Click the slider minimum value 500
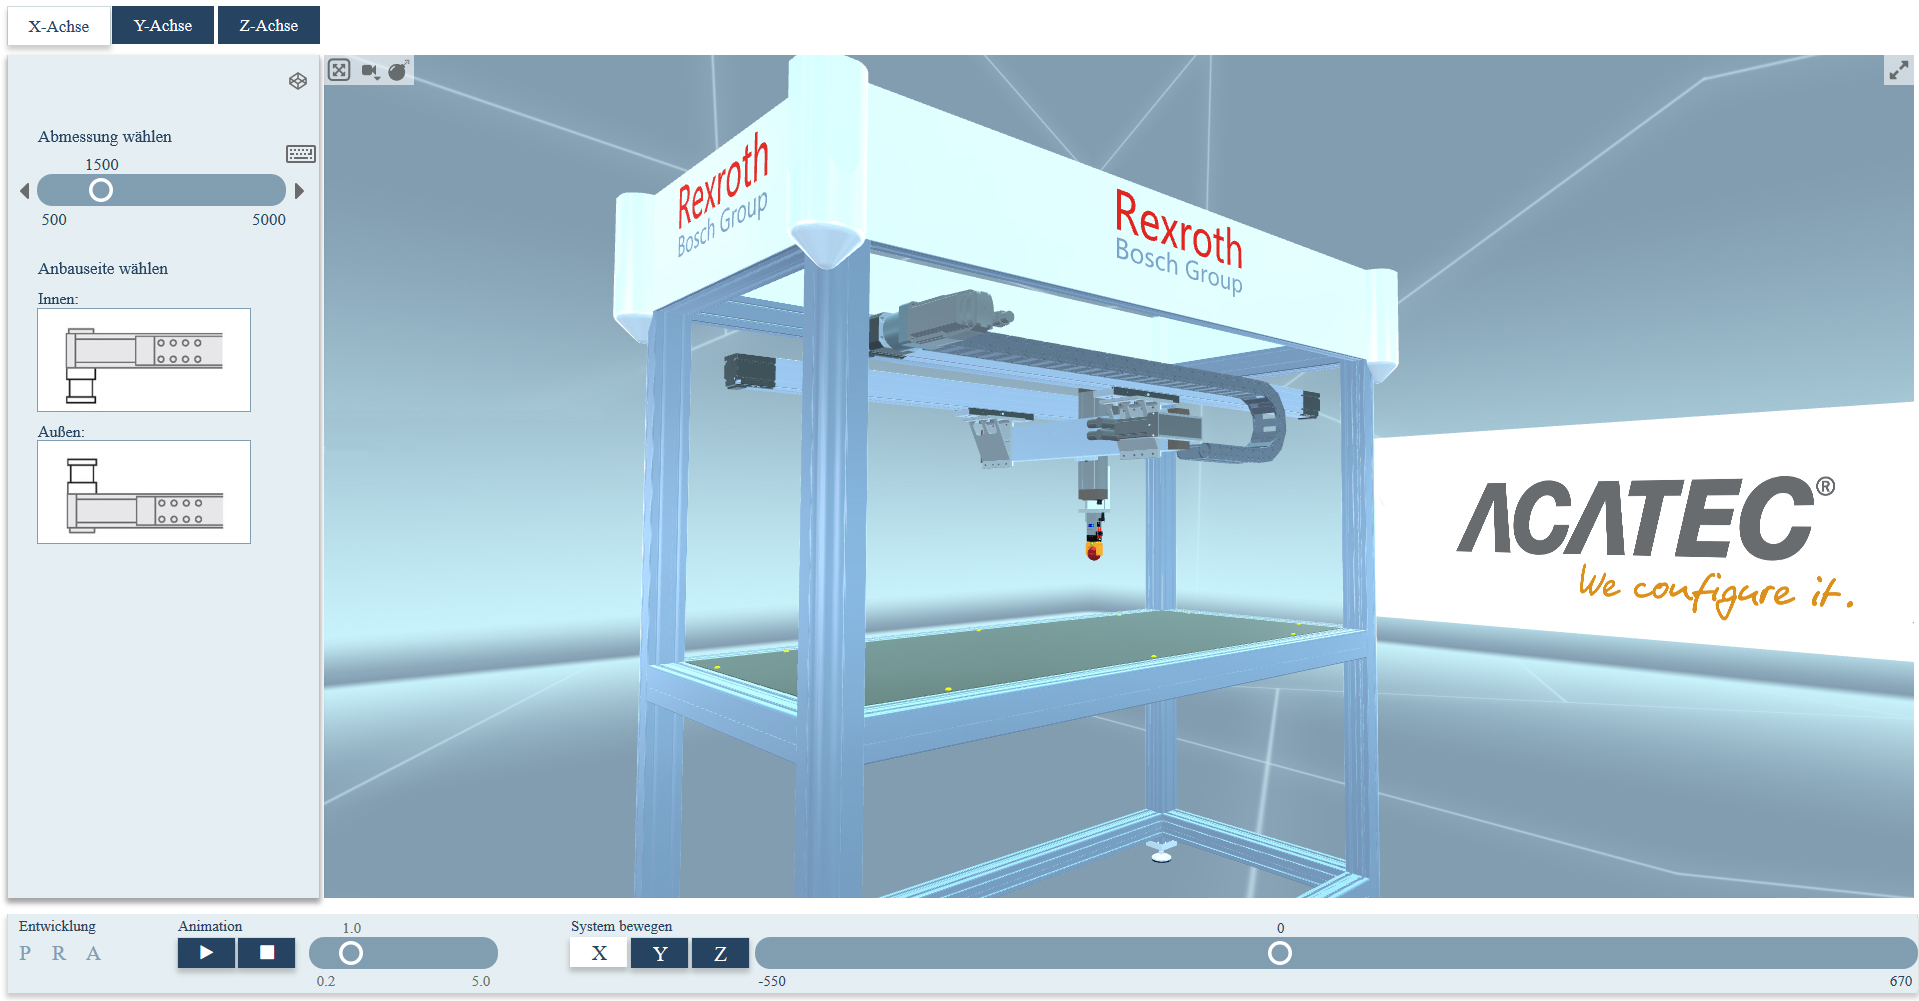Image resolution: width=1919 pixels, height=1001 pixels. (54, 220)
